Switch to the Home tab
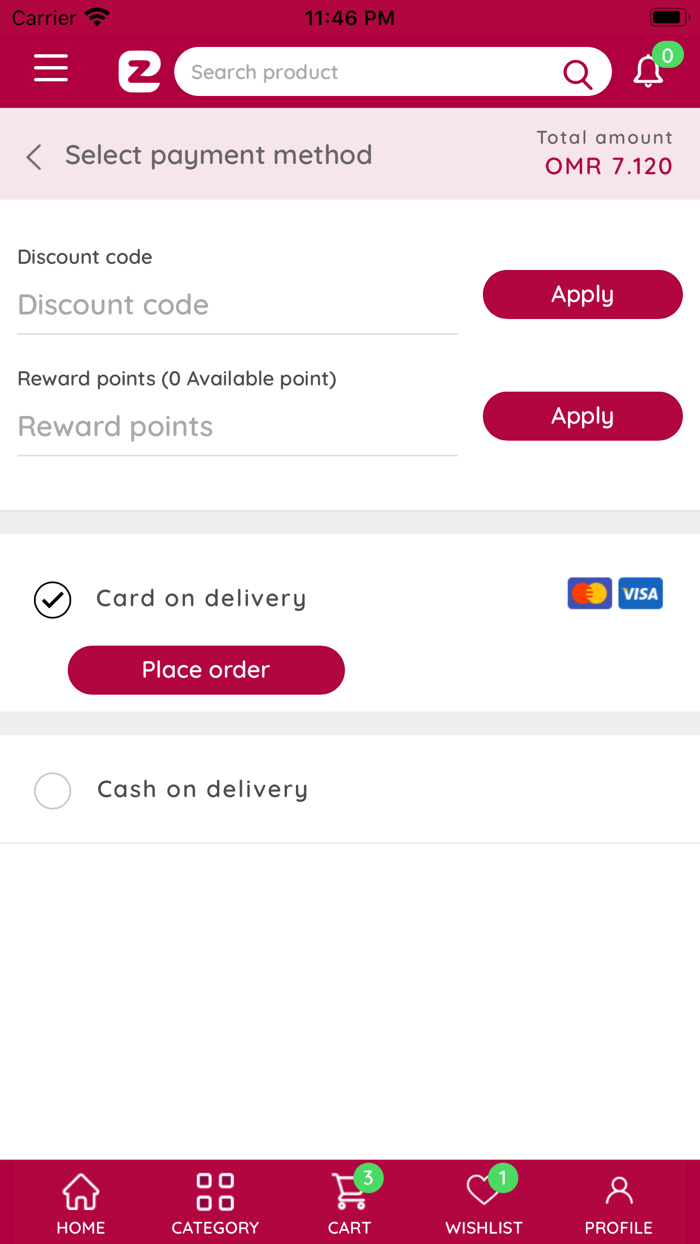The image size is (700, 1244). coord(80,1200)
